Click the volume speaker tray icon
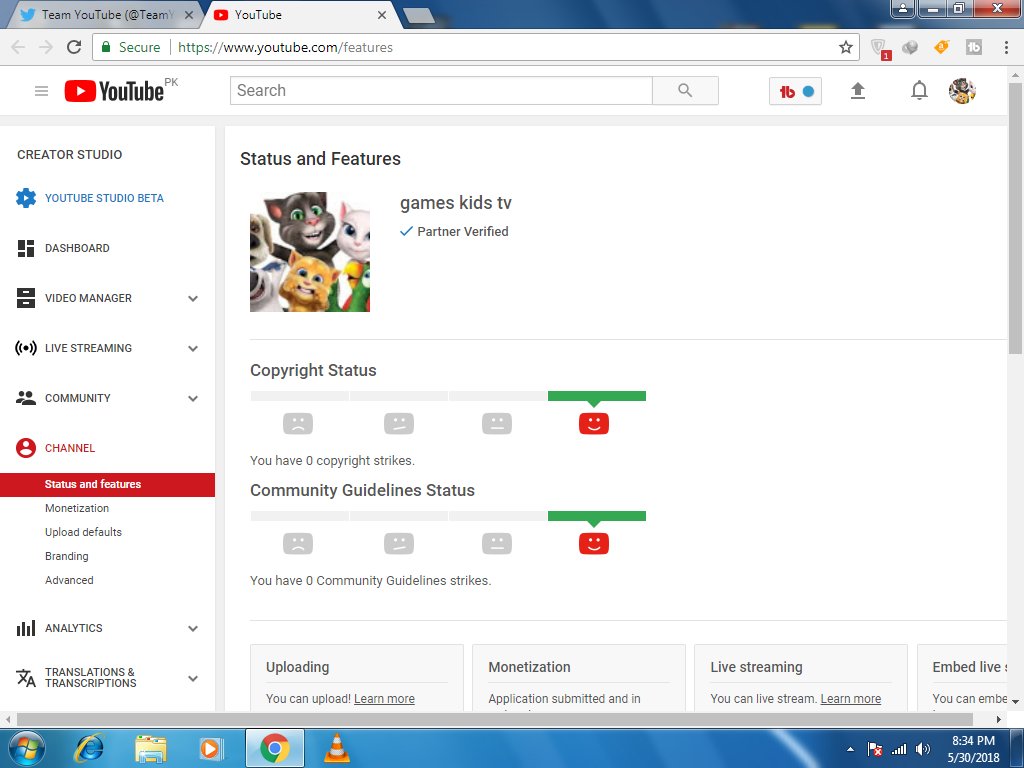 923,749
